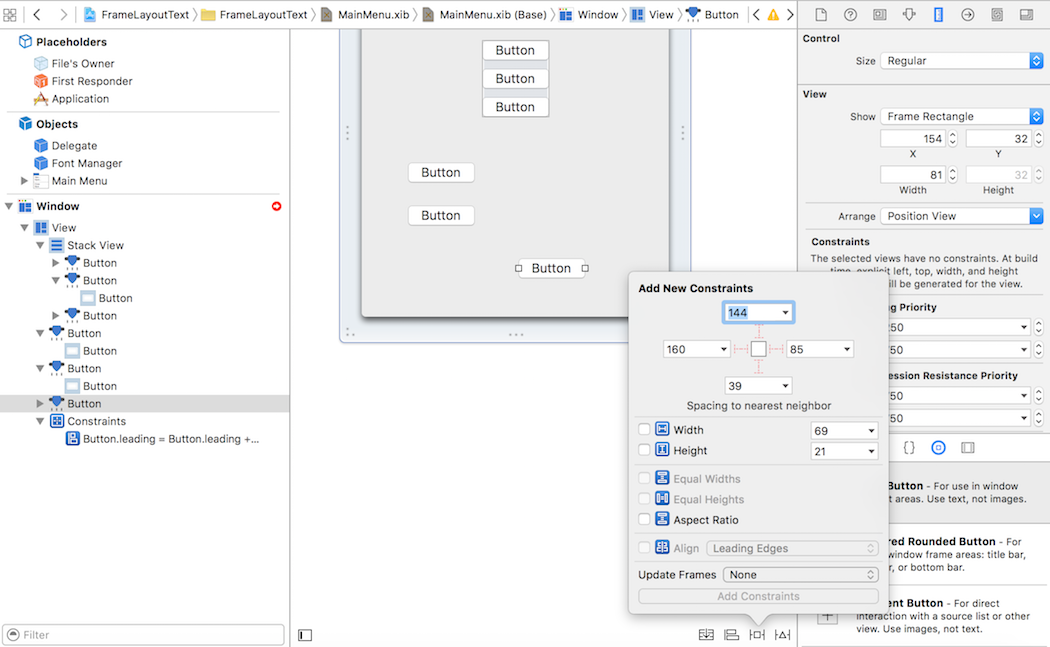Open the Align constraints tool

732,635
